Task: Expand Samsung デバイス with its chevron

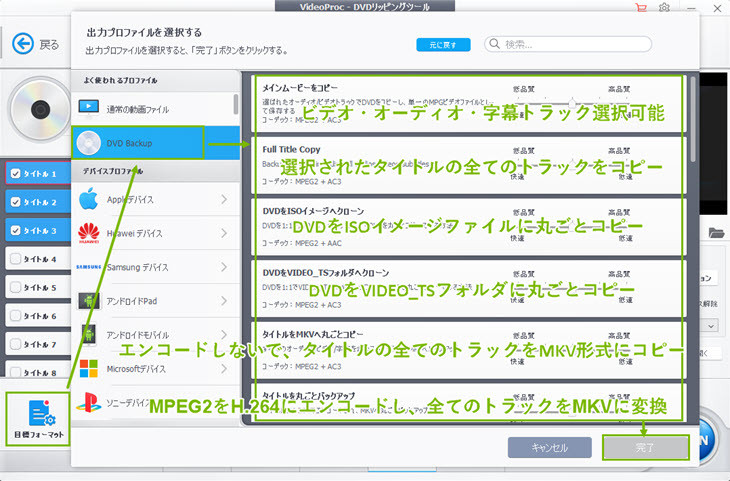Action: (x=224, y=267)
